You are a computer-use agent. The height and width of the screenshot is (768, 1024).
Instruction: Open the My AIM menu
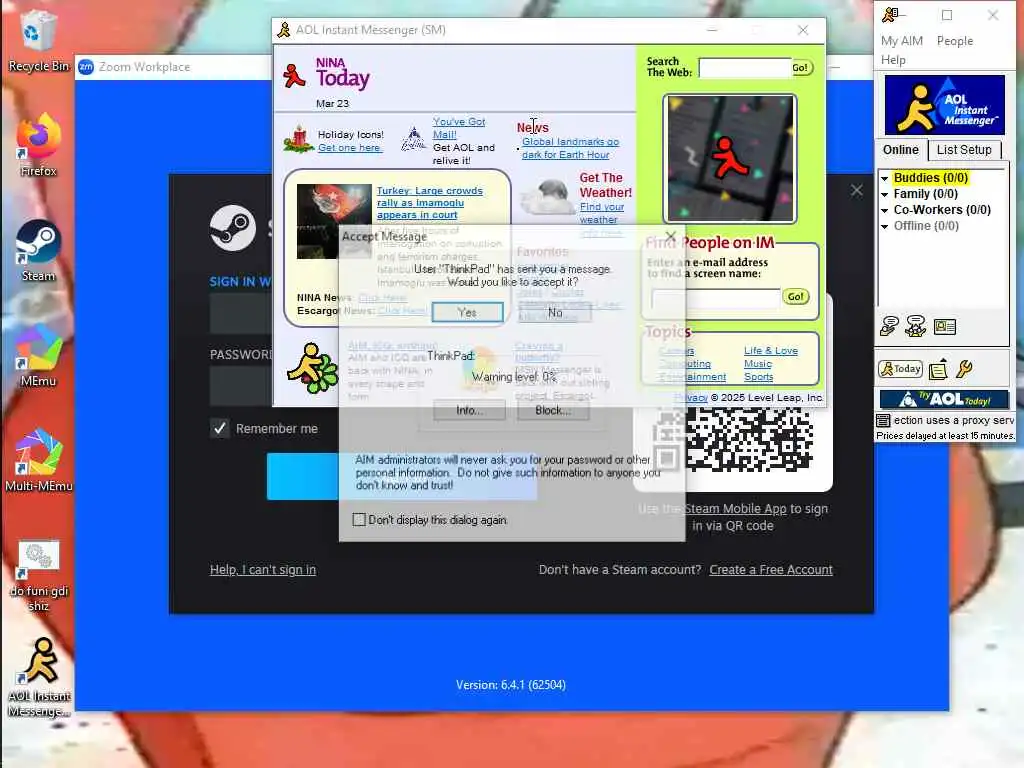(901, 40)
